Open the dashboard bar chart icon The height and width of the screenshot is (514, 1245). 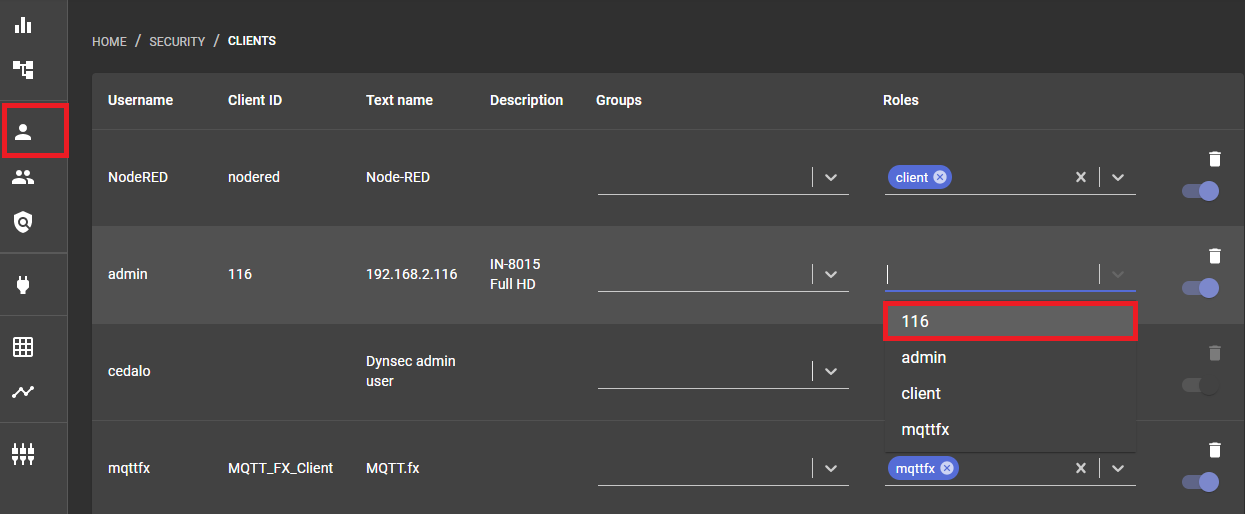pos(23,24)
